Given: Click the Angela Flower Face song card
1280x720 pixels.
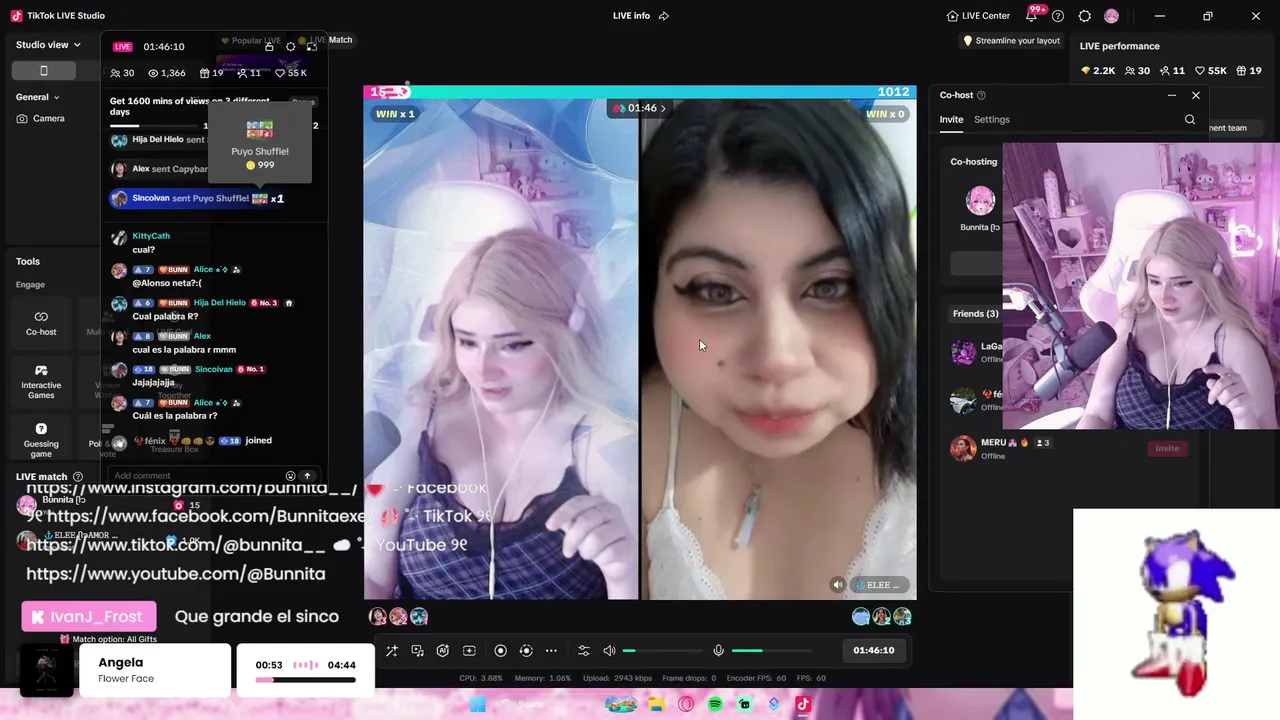Looking at the screenshot, I should click(154, 670).
